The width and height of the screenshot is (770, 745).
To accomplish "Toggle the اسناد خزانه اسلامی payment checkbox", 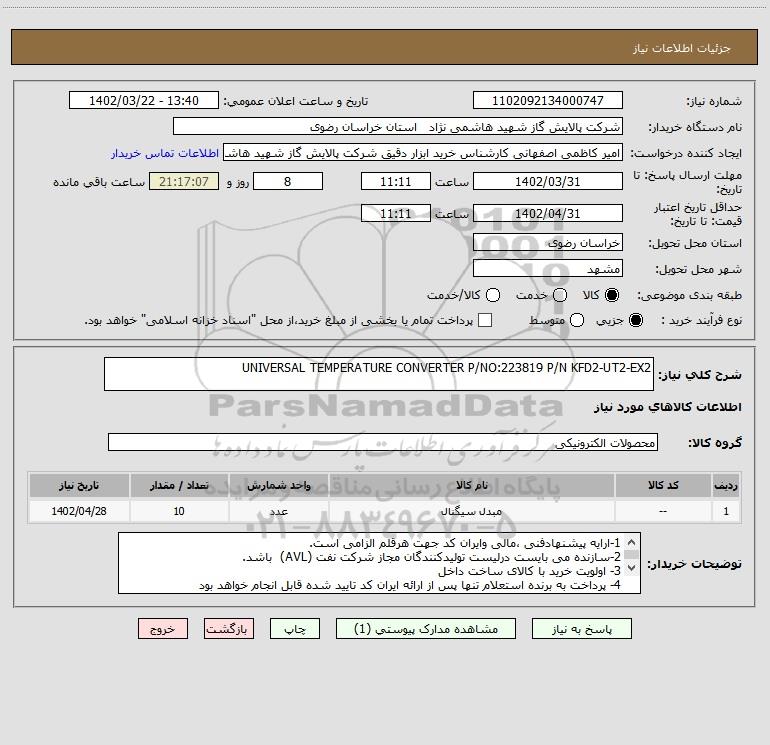I will point(485,320).
